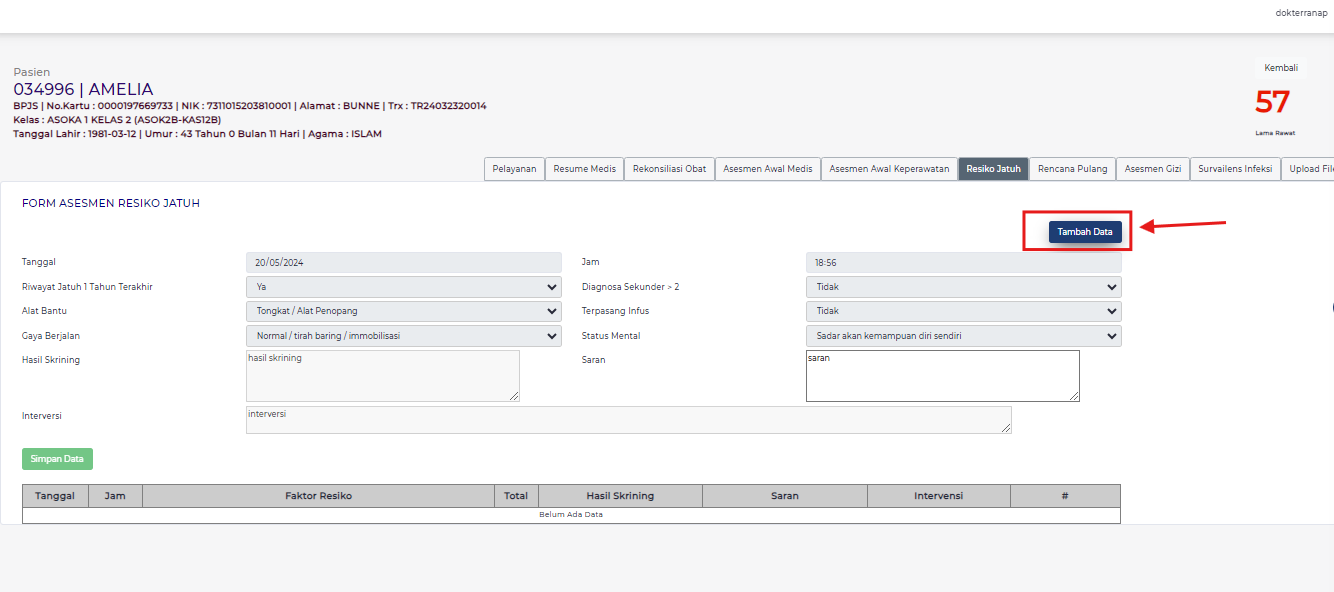Open the Diagnosa Sekunder > 2 dropdown
The height and width of the screenshot is (592, 1334).
[x=963, y=286]
